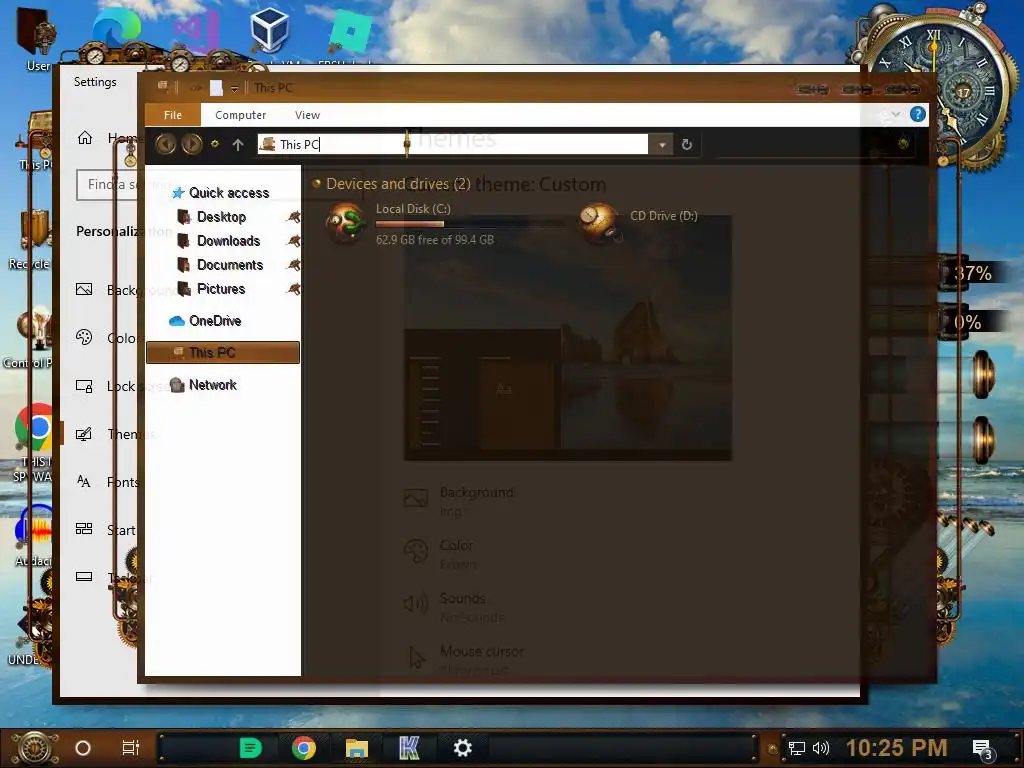The width and height of the screenshot is (1024, 768).
Task: Open the Microsoft Edge desktop icon
Action: pyautogui.click(x=116, y=29)
